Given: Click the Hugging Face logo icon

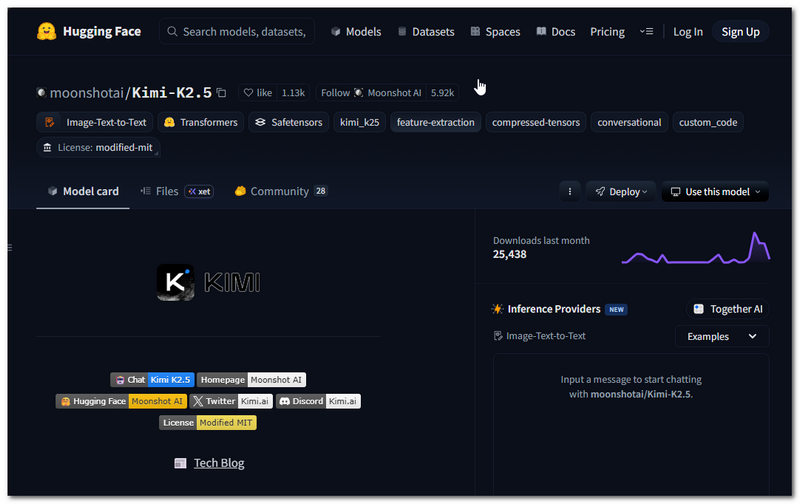Looking at the screenshot, I should 46,32.
